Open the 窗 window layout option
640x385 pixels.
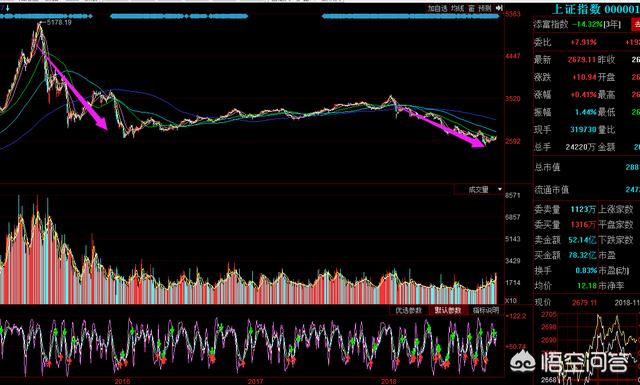(471, 8)
